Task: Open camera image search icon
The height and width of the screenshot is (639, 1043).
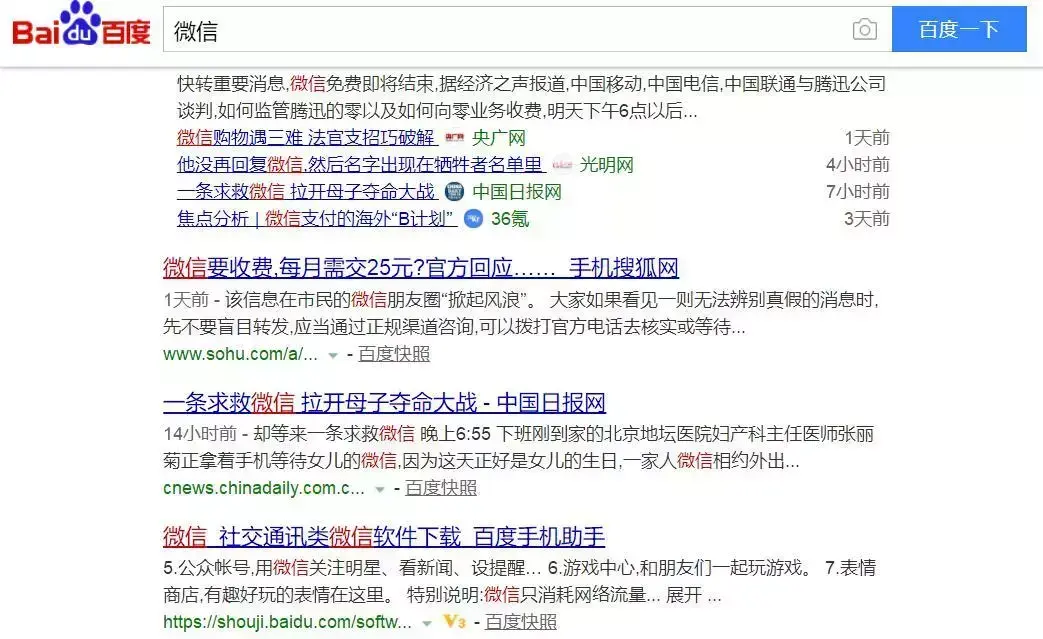Action: (864, 29)
